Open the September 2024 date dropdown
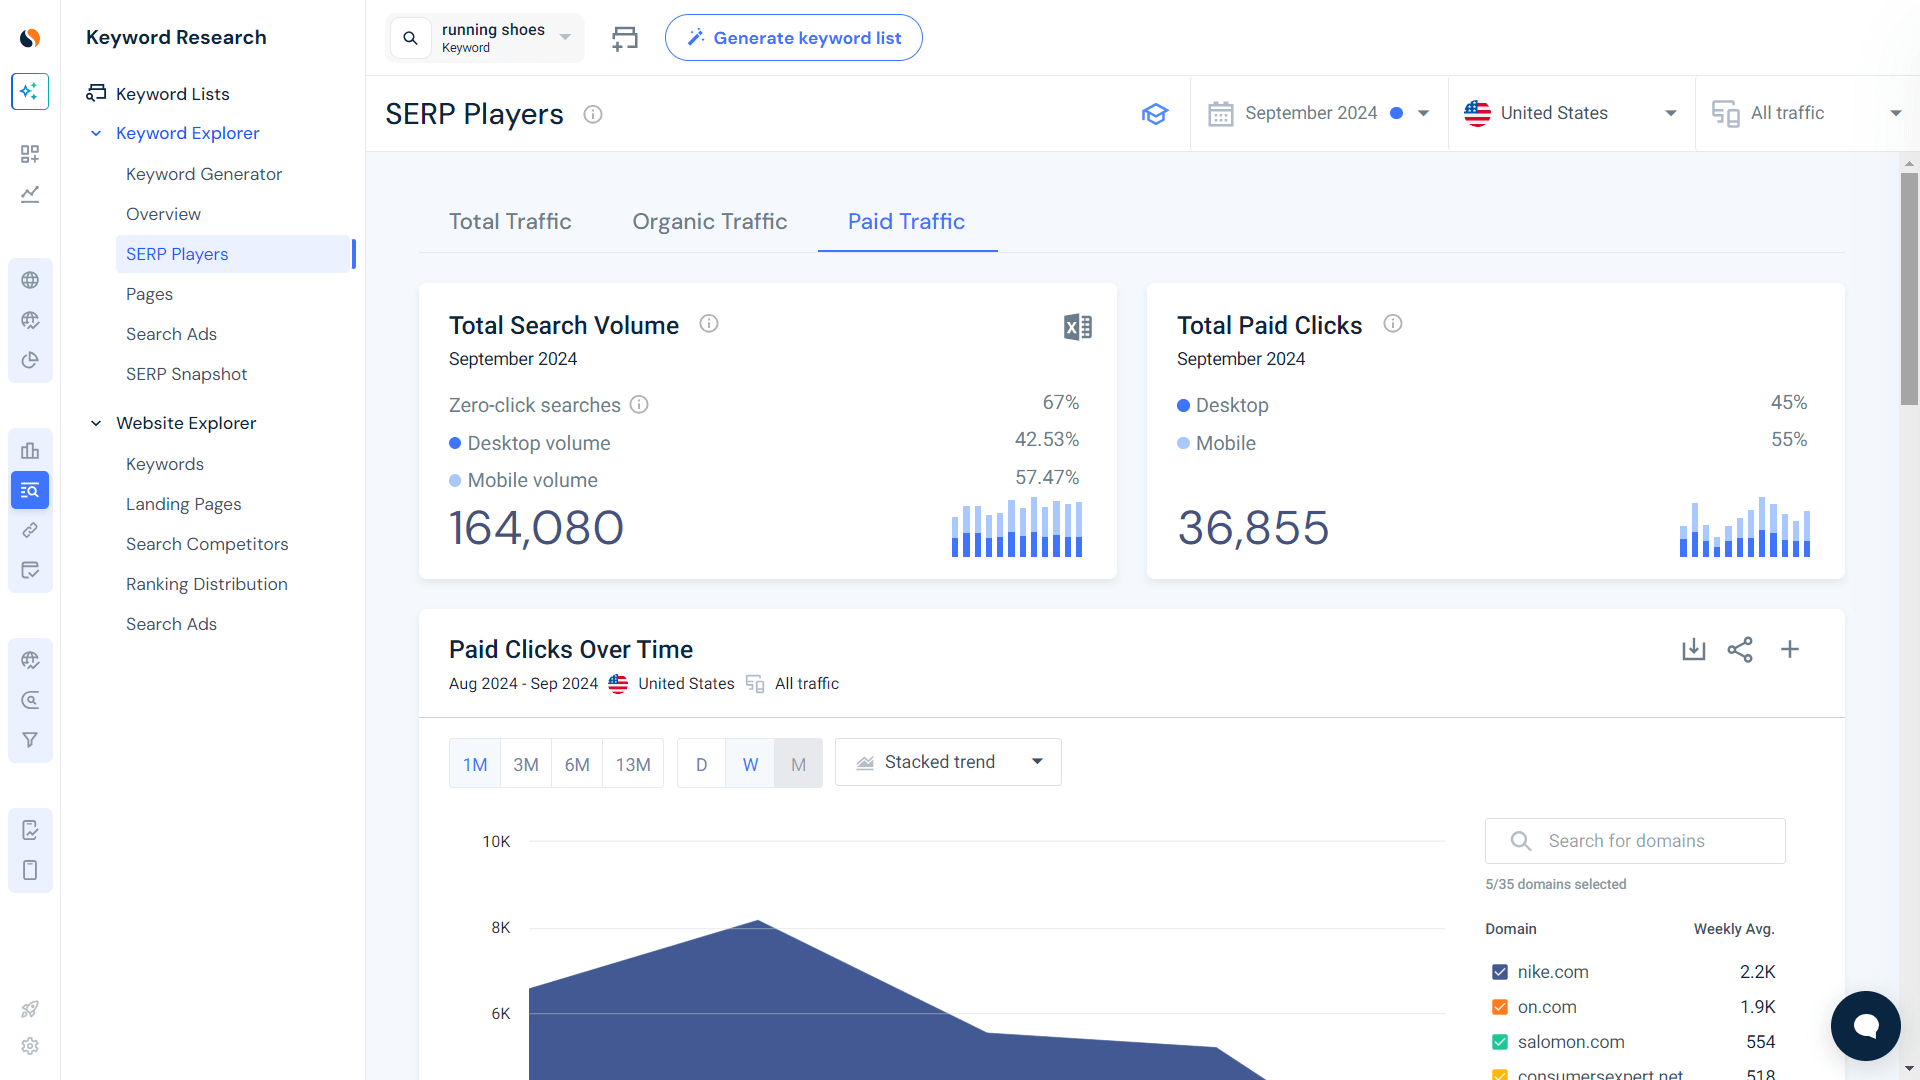 [1318, 114]
